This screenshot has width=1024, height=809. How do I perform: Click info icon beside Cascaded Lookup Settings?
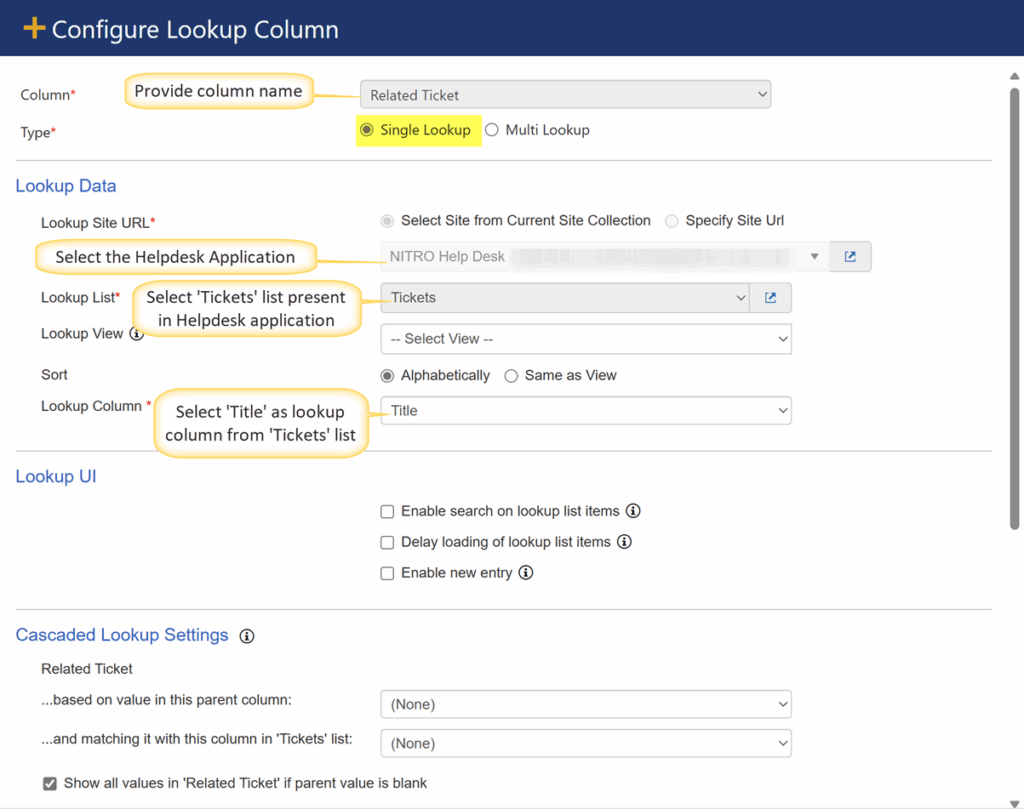point(247,636)
